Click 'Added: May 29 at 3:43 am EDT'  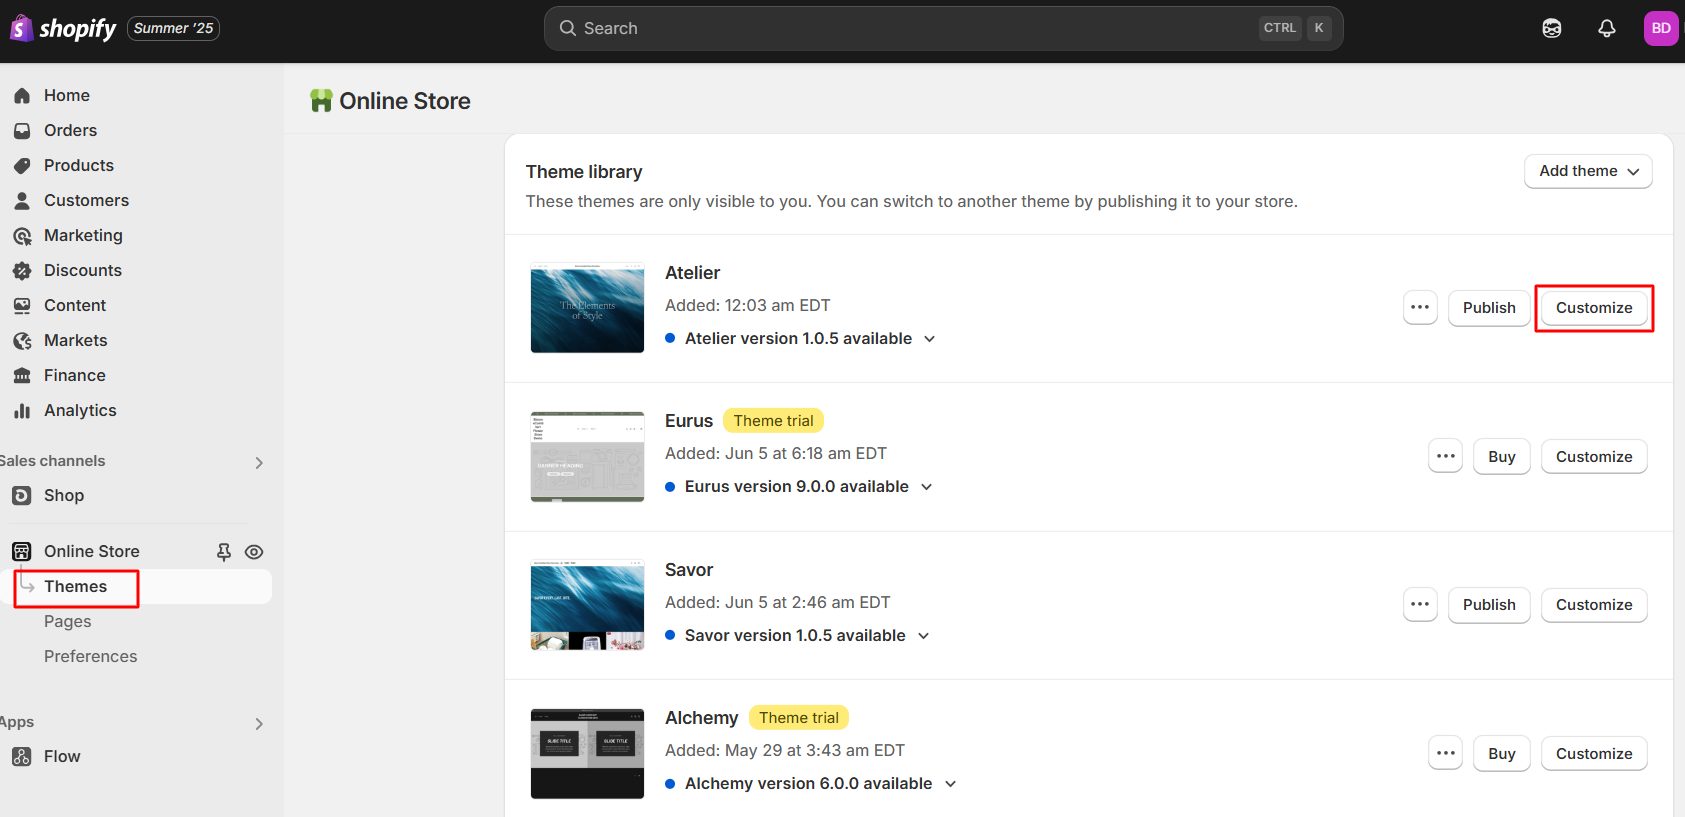click(x=785, y=751)
